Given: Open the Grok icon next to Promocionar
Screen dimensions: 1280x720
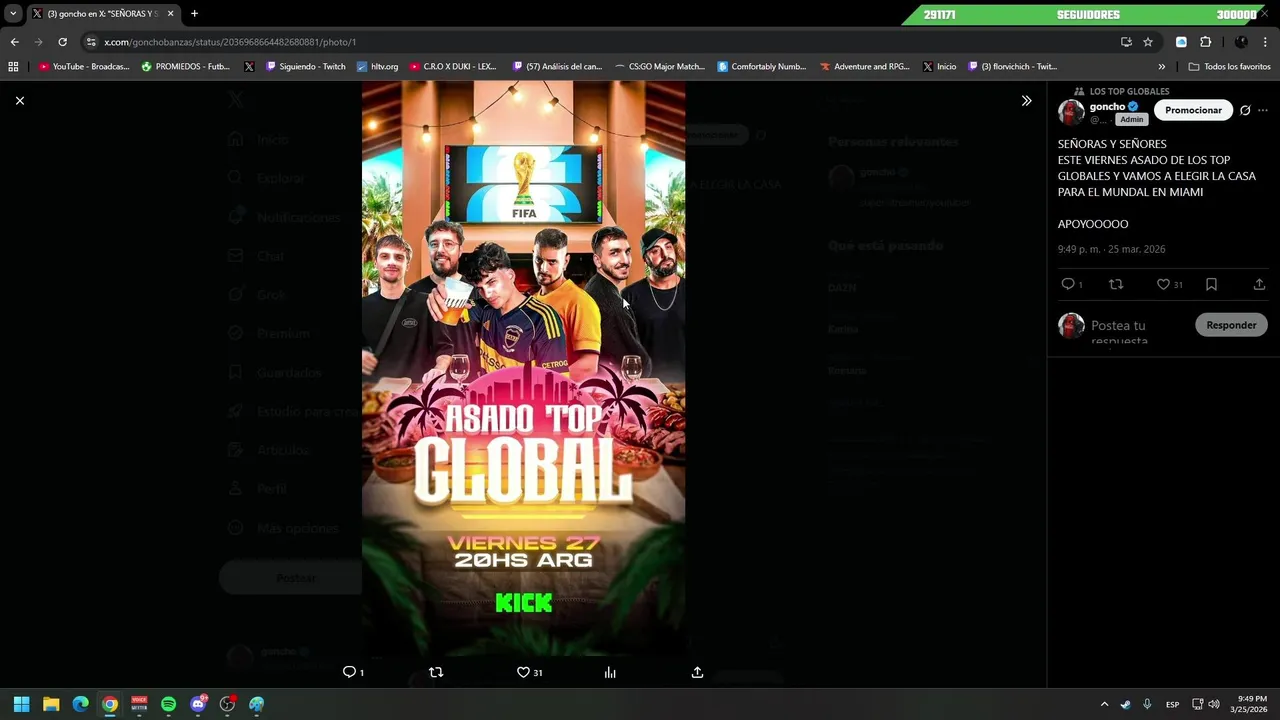Looking at the screenshot, I should click(1245, 110).
